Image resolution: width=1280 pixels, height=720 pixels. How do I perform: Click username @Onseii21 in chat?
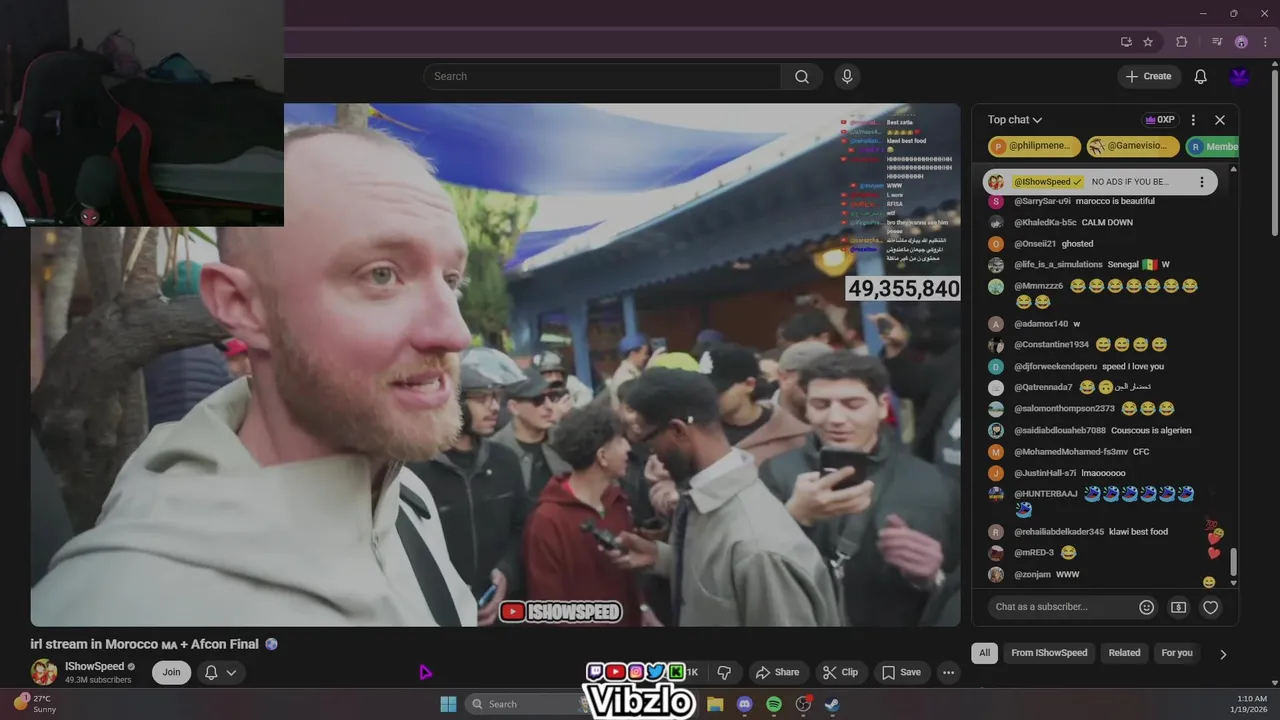coord(1035,244)
